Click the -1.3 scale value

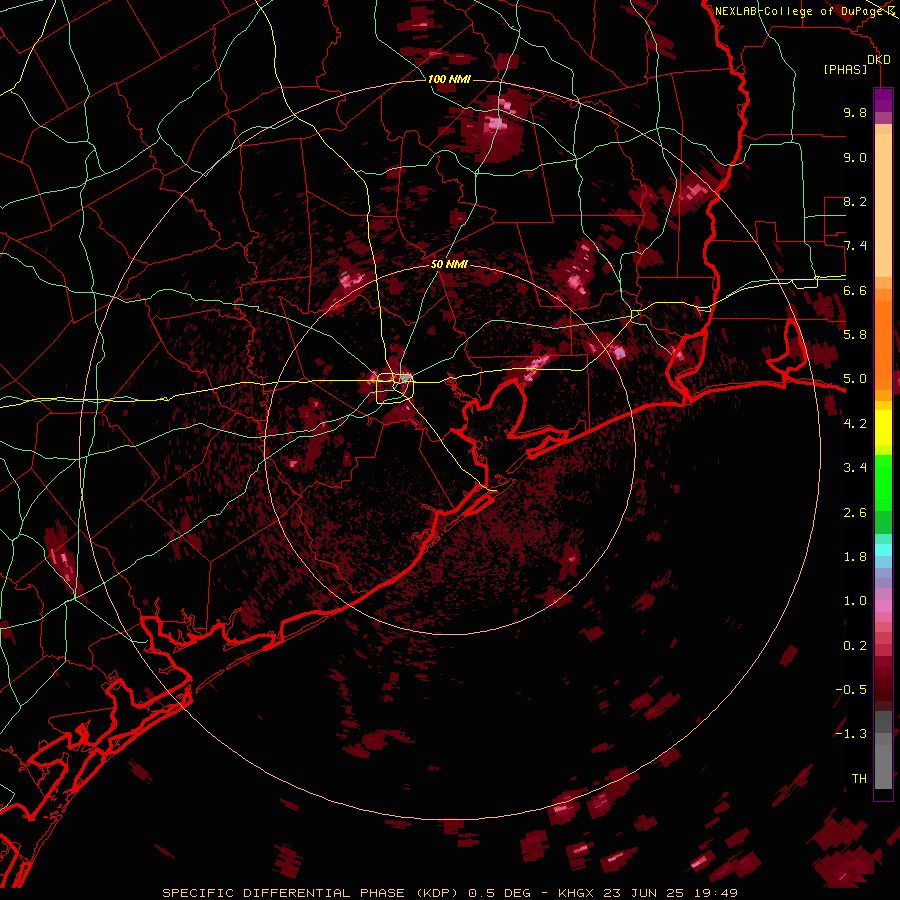coord(851,734)
